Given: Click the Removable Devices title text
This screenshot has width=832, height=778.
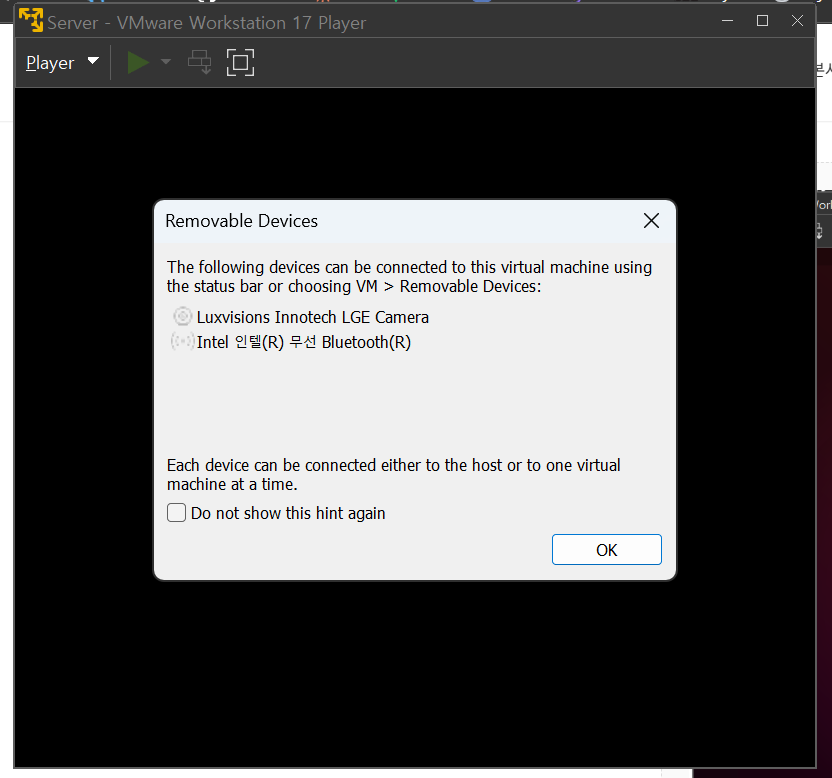Looking at the screenshot, I should pyautogui.click(x=241, y=221).
